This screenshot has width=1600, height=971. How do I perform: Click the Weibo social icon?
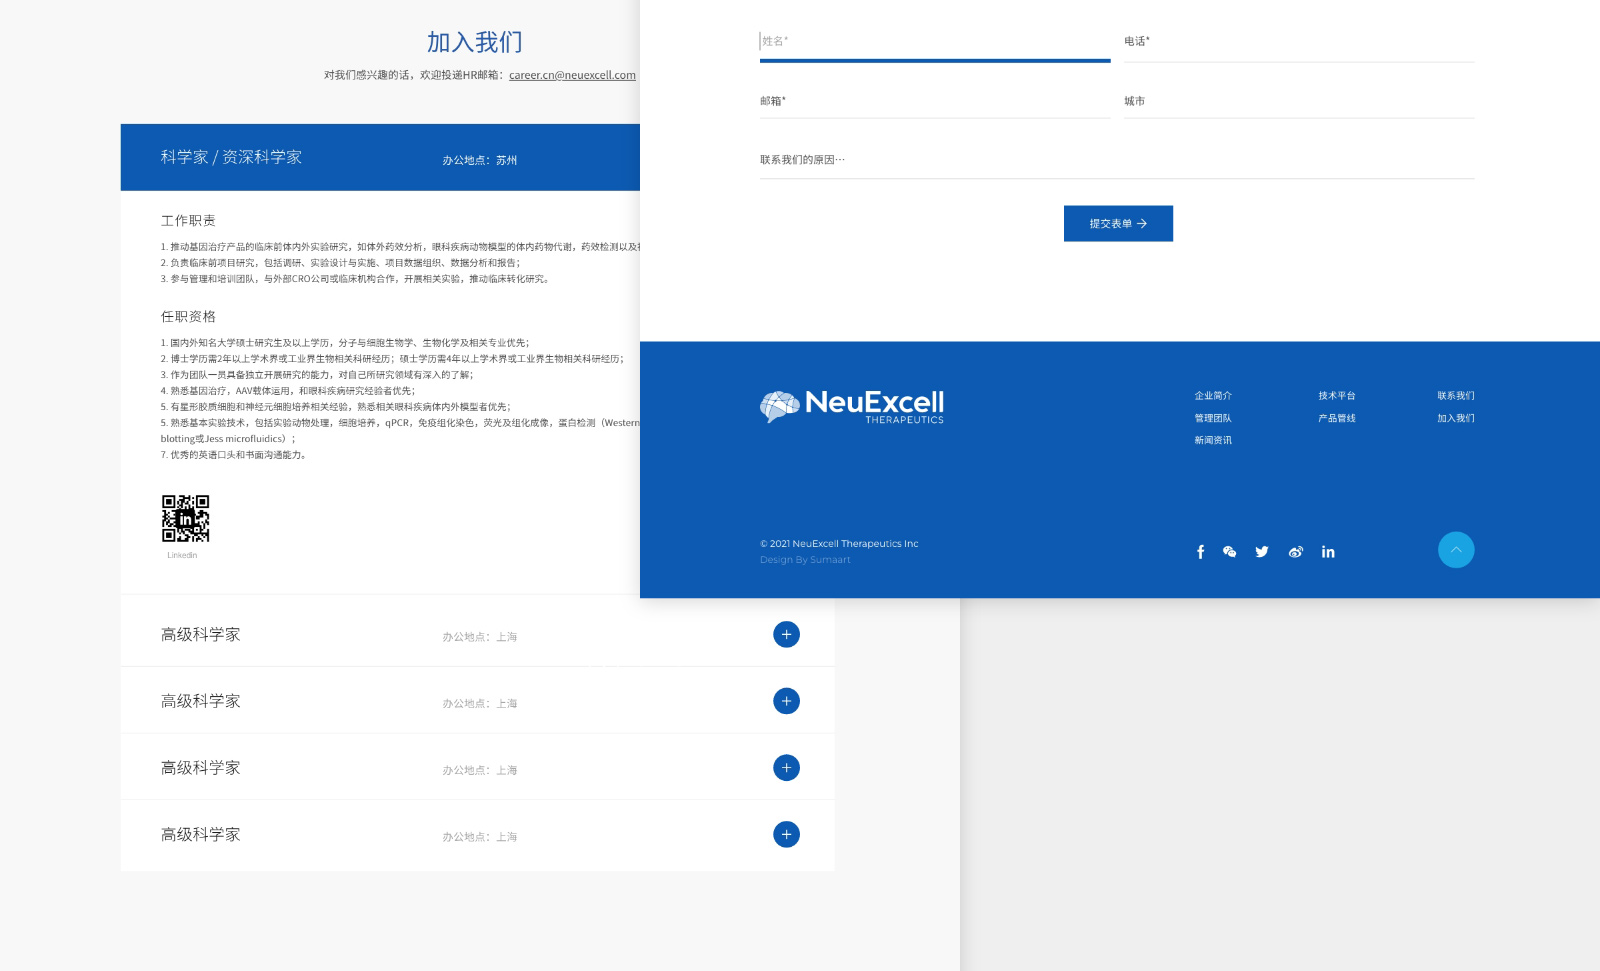[x=1295, y=552]
